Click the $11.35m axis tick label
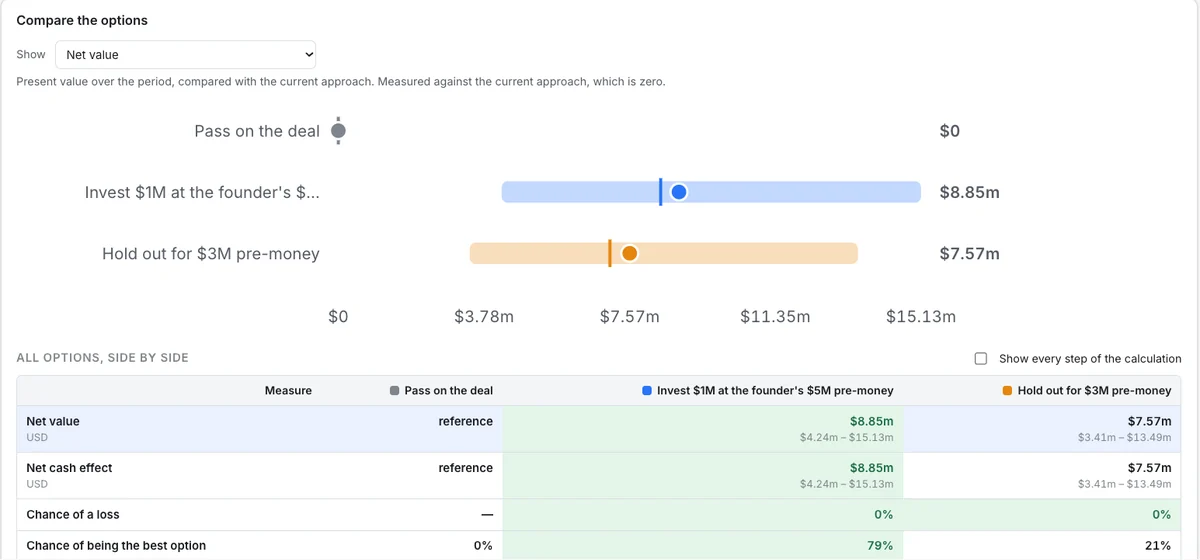 point(775,317)
